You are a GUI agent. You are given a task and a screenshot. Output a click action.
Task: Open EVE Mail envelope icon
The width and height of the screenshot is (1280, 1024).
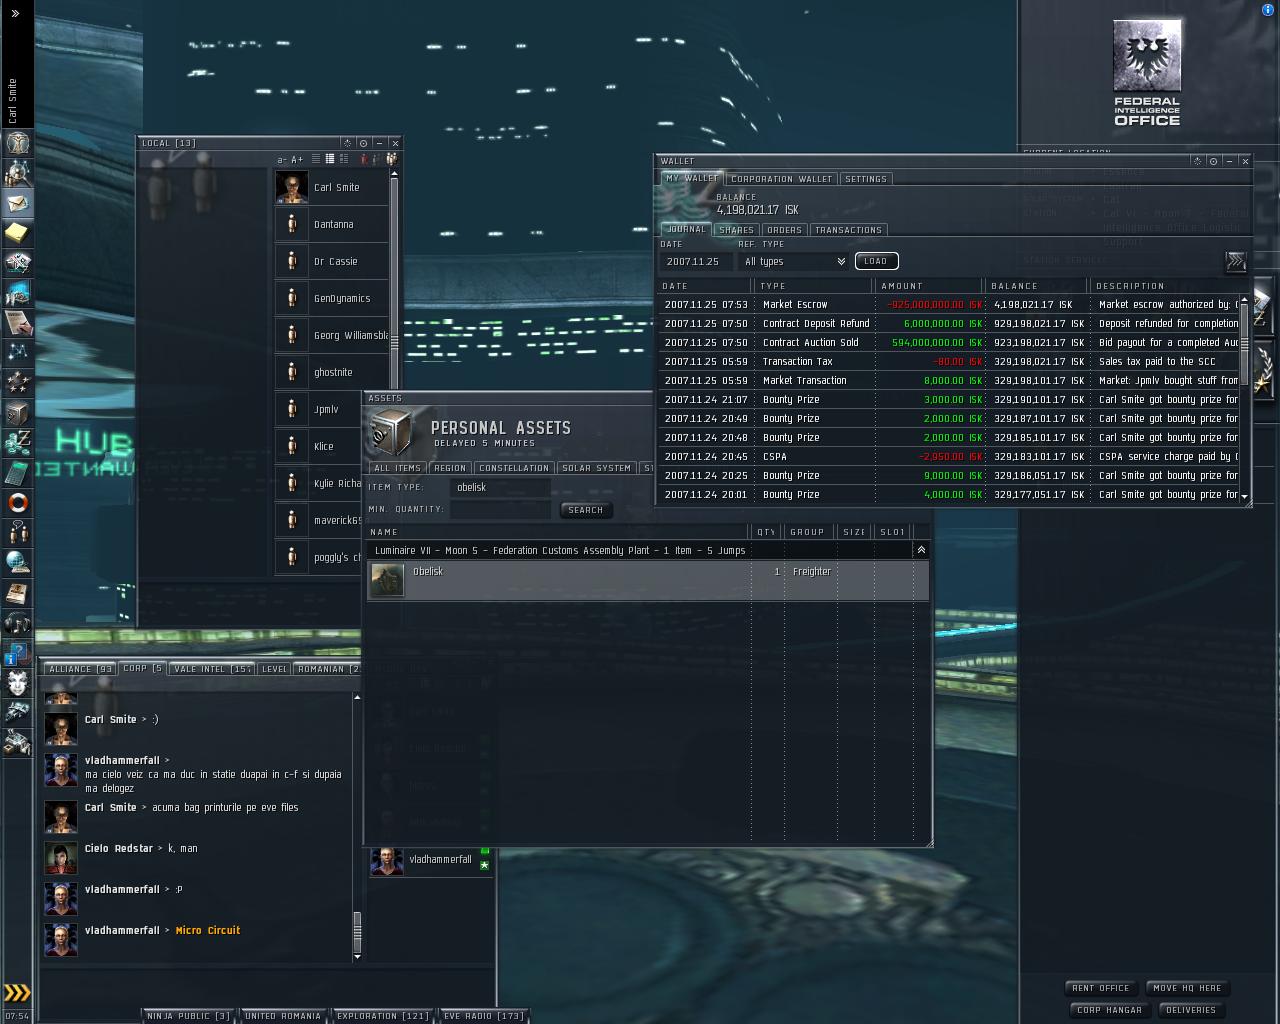[17, 203]
